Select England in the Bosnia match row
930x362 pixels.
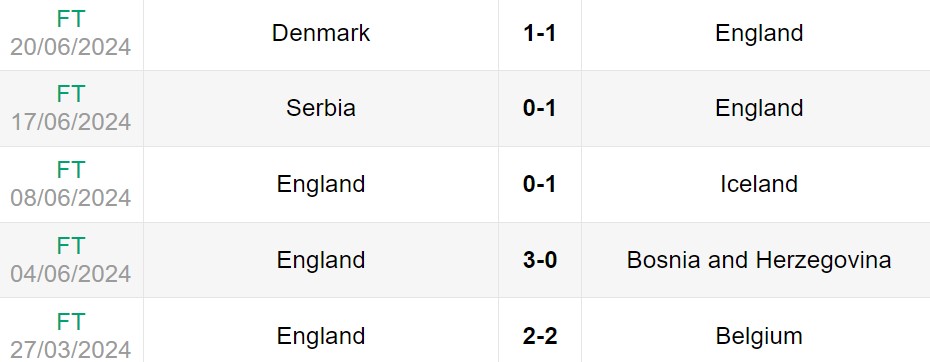321,260
